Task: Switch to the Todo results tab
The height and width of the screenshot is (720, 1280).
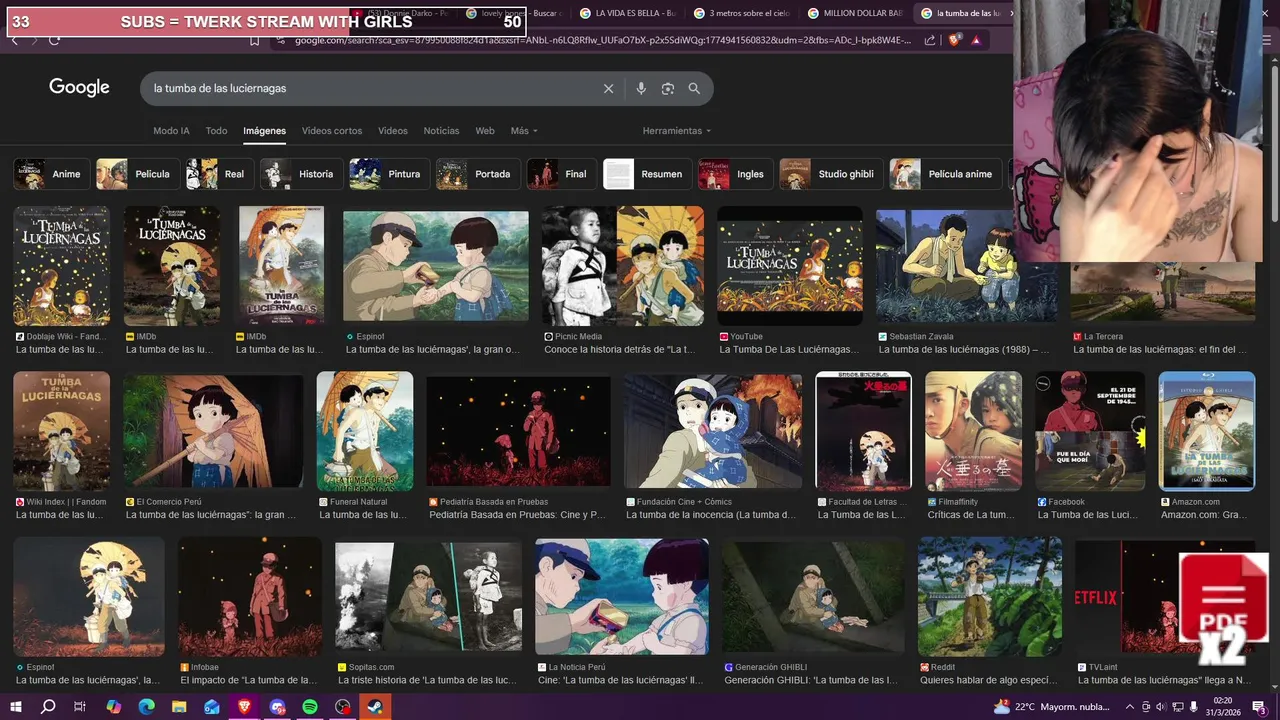Action: pyautogui.click(x=216, y=131)
